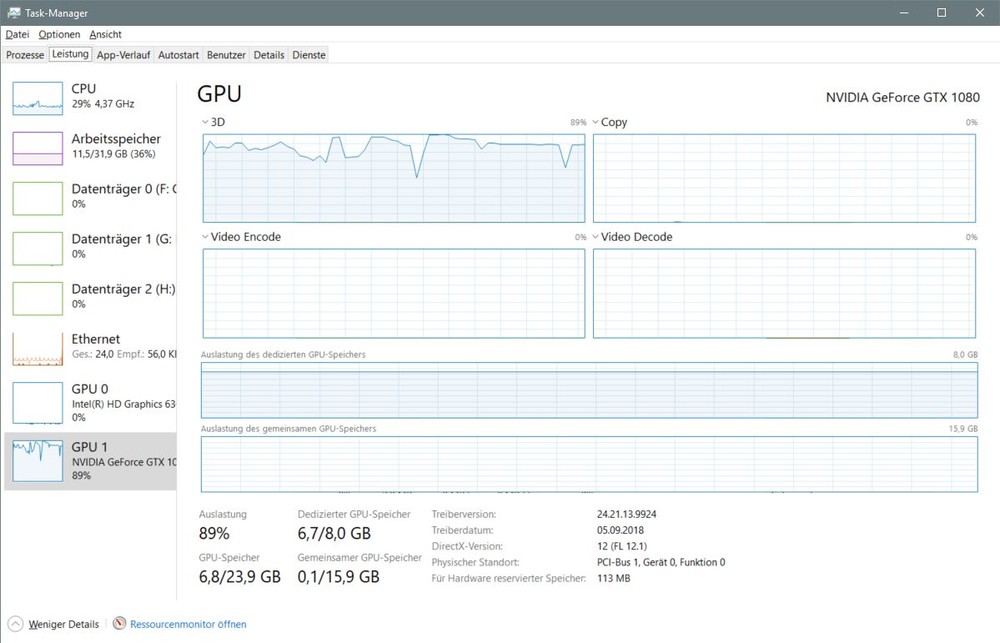Screen dimensions: 1000x643
Task: Click the Ressourcenmonitor öffnen link
Action: click(188, 624)
